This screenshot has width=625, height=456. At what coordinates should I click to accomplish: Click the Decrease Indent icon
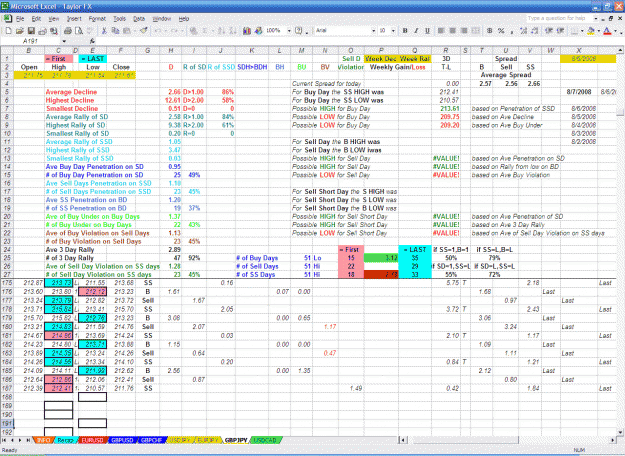[x=549, y=31]
